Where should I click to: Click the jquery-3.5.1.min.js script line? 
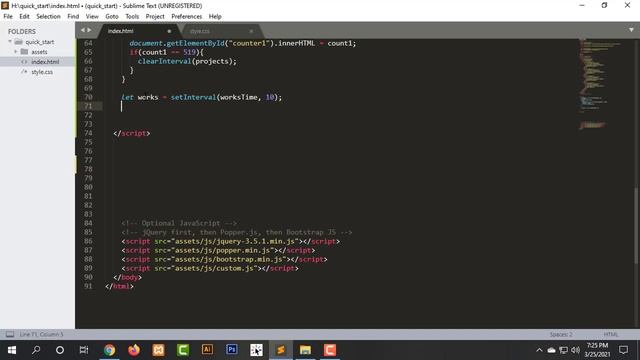[x=231, y=241]
